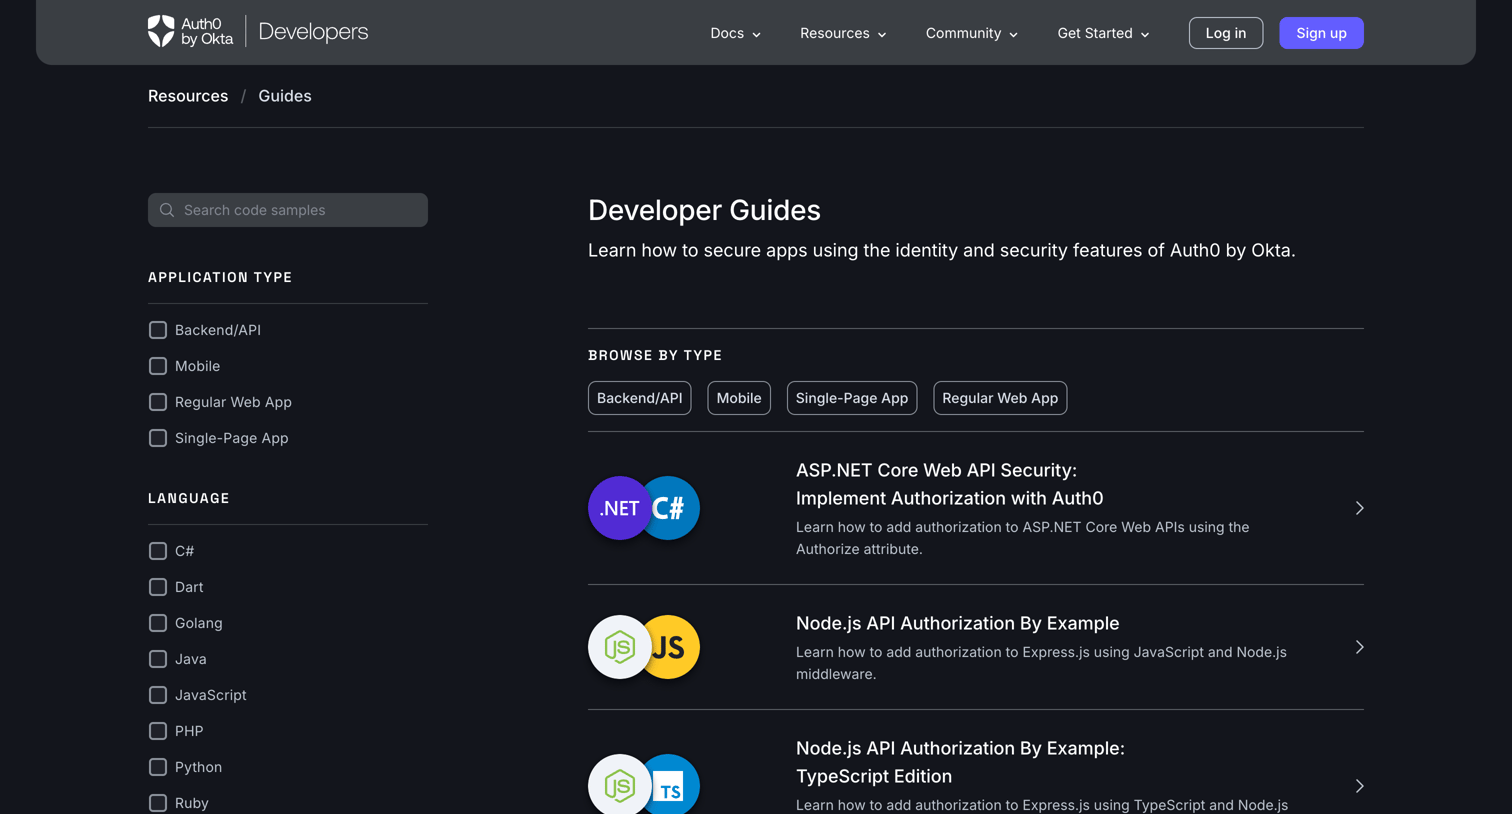The width and height of the screenshot is (1512, 814).
Task: Click the Guides breadcrumb link
Action: coord(285,96)
